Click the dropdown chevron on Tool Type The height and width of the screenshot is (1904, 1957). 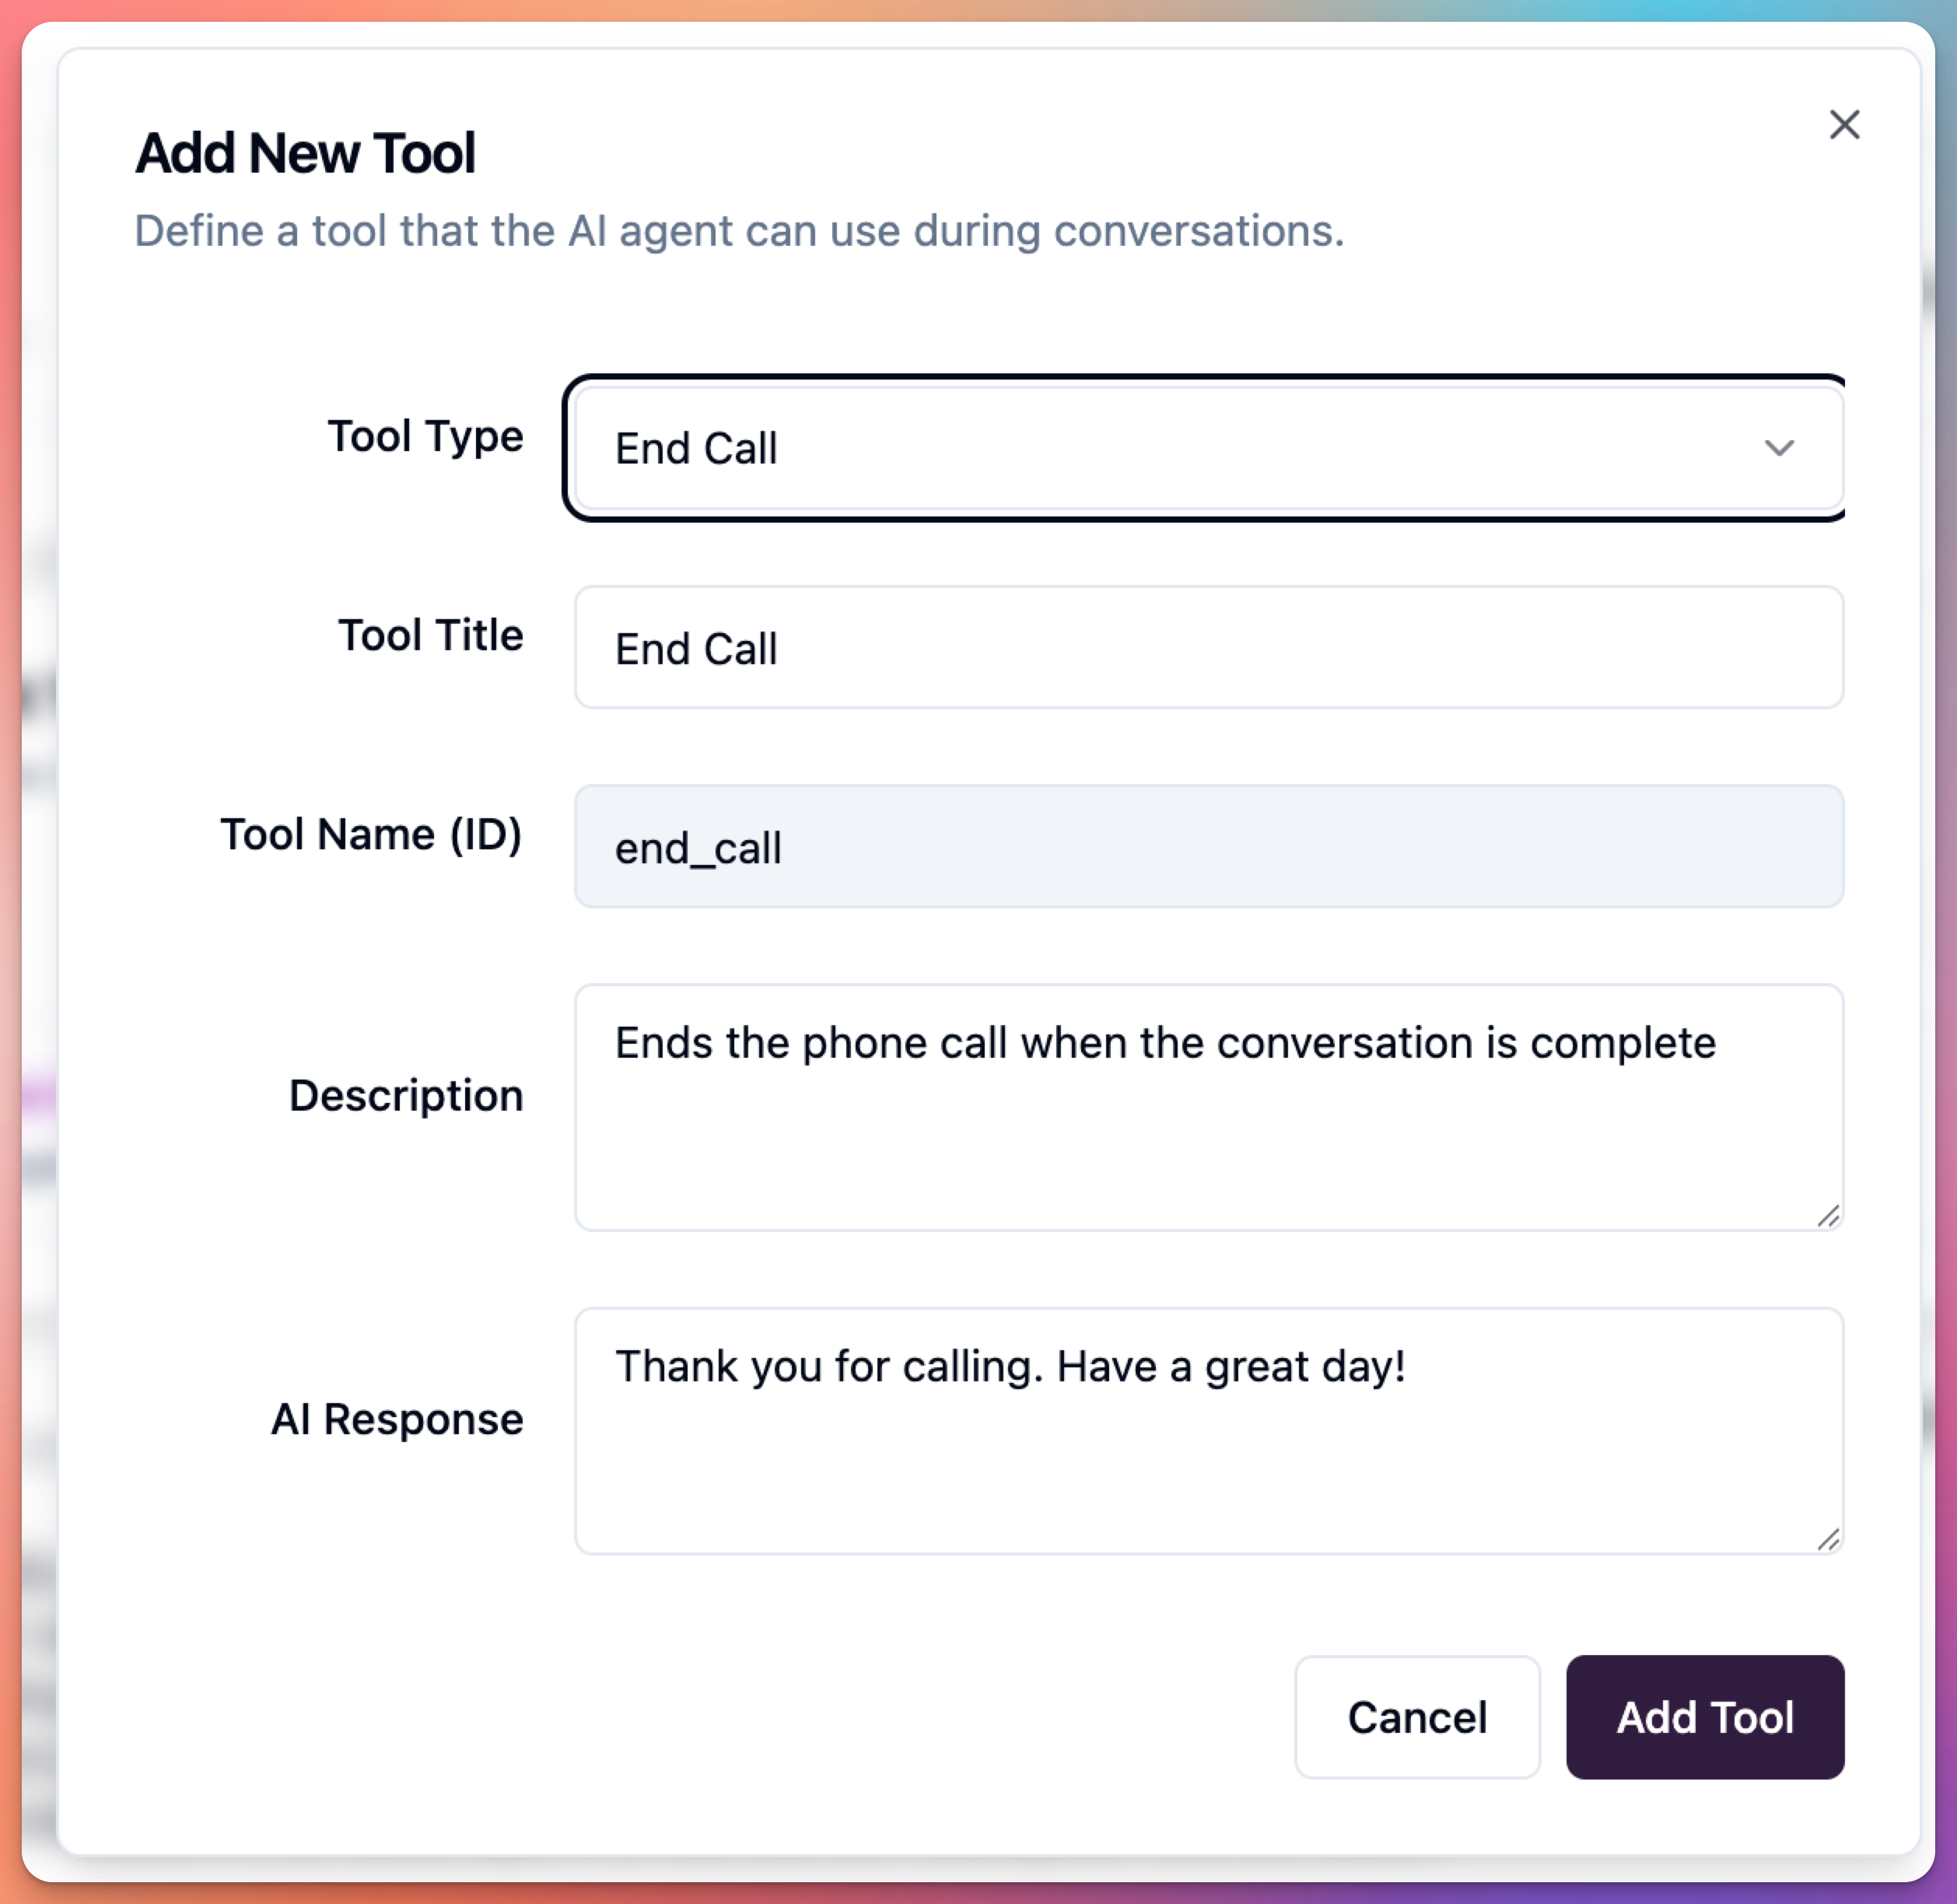click(x=1781, y=449)
